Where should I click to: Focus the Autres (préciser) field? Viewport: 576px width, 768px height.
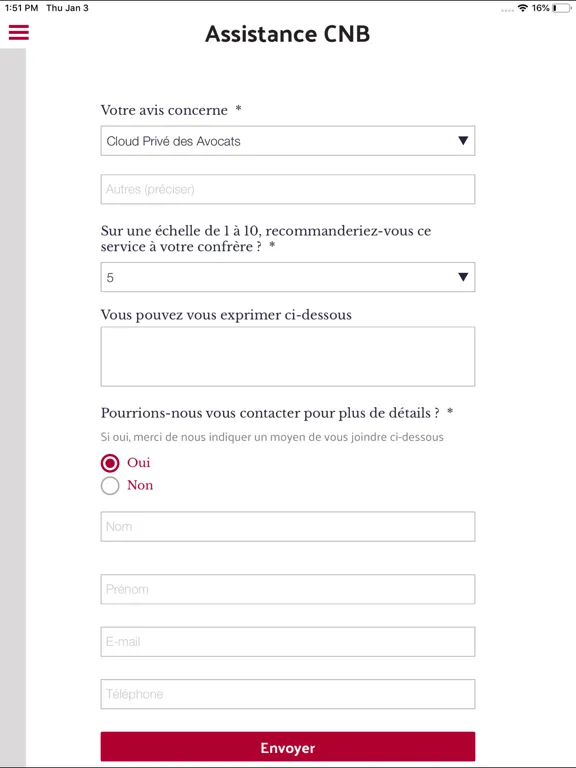pos(288,189)
